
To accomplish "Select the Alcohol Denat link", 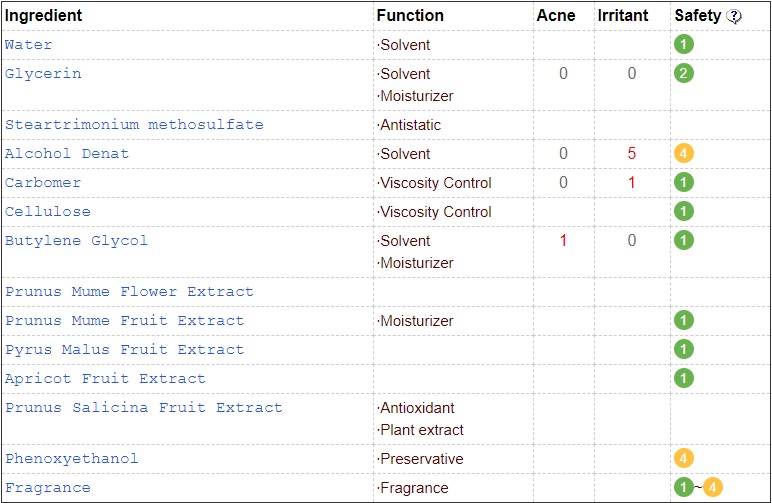I will [67, 153].
